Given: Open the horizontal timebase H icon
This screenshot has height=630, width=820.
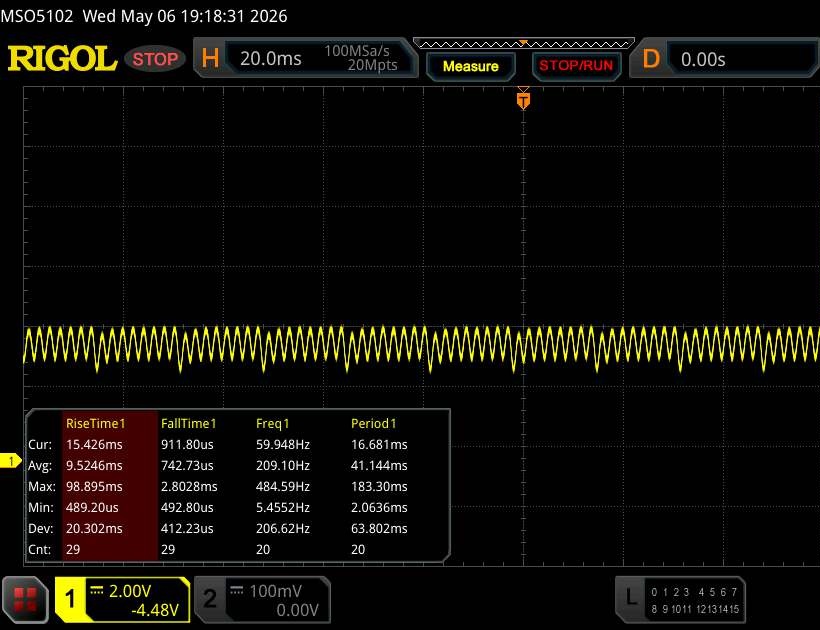Looking at the screenshot, I should [x=210, y=58].
